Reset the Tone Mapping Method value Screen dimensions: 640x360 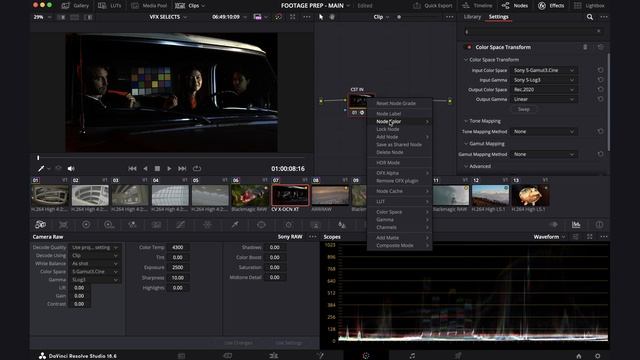[600, 131]
